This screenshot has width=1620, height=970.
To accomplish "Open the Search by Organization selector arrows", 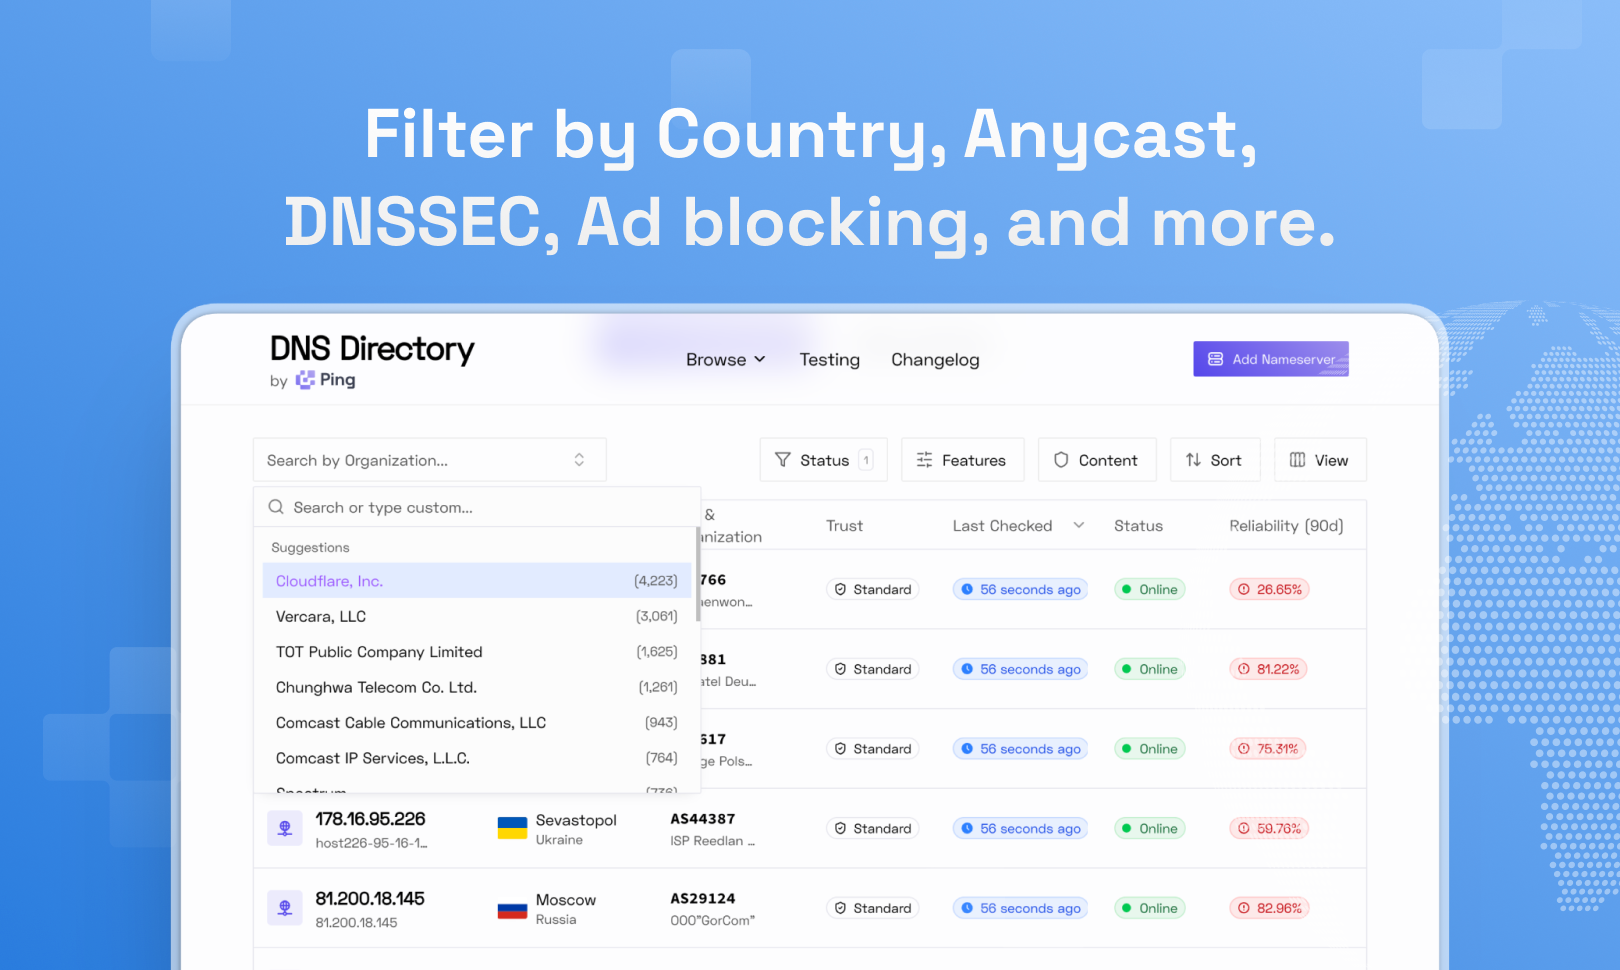I will 579,459.
